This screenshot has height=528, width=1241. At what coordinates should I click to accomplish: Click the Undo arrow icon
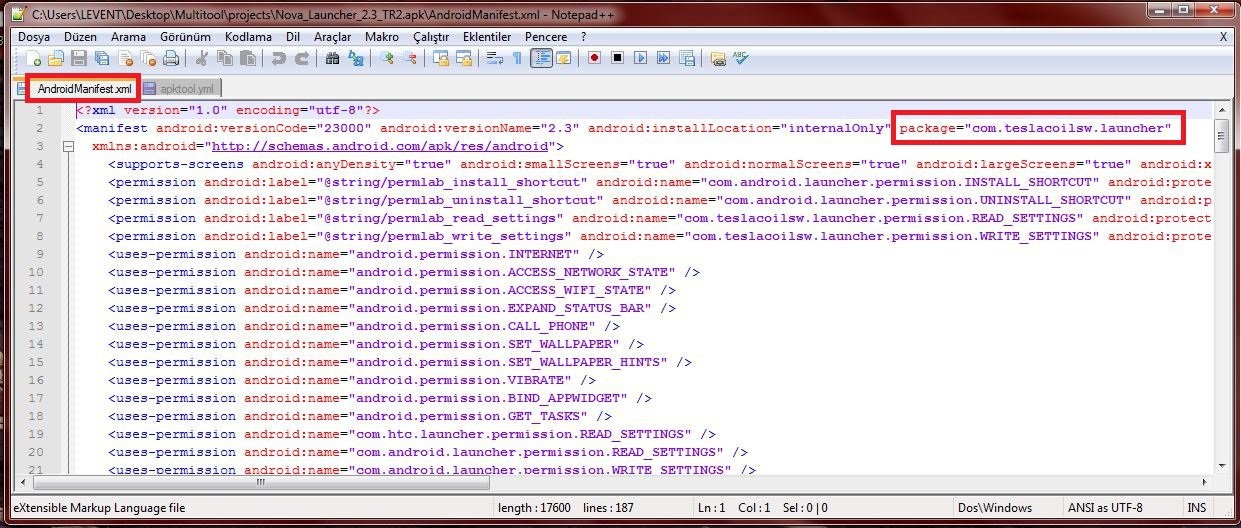pos(279,59)
